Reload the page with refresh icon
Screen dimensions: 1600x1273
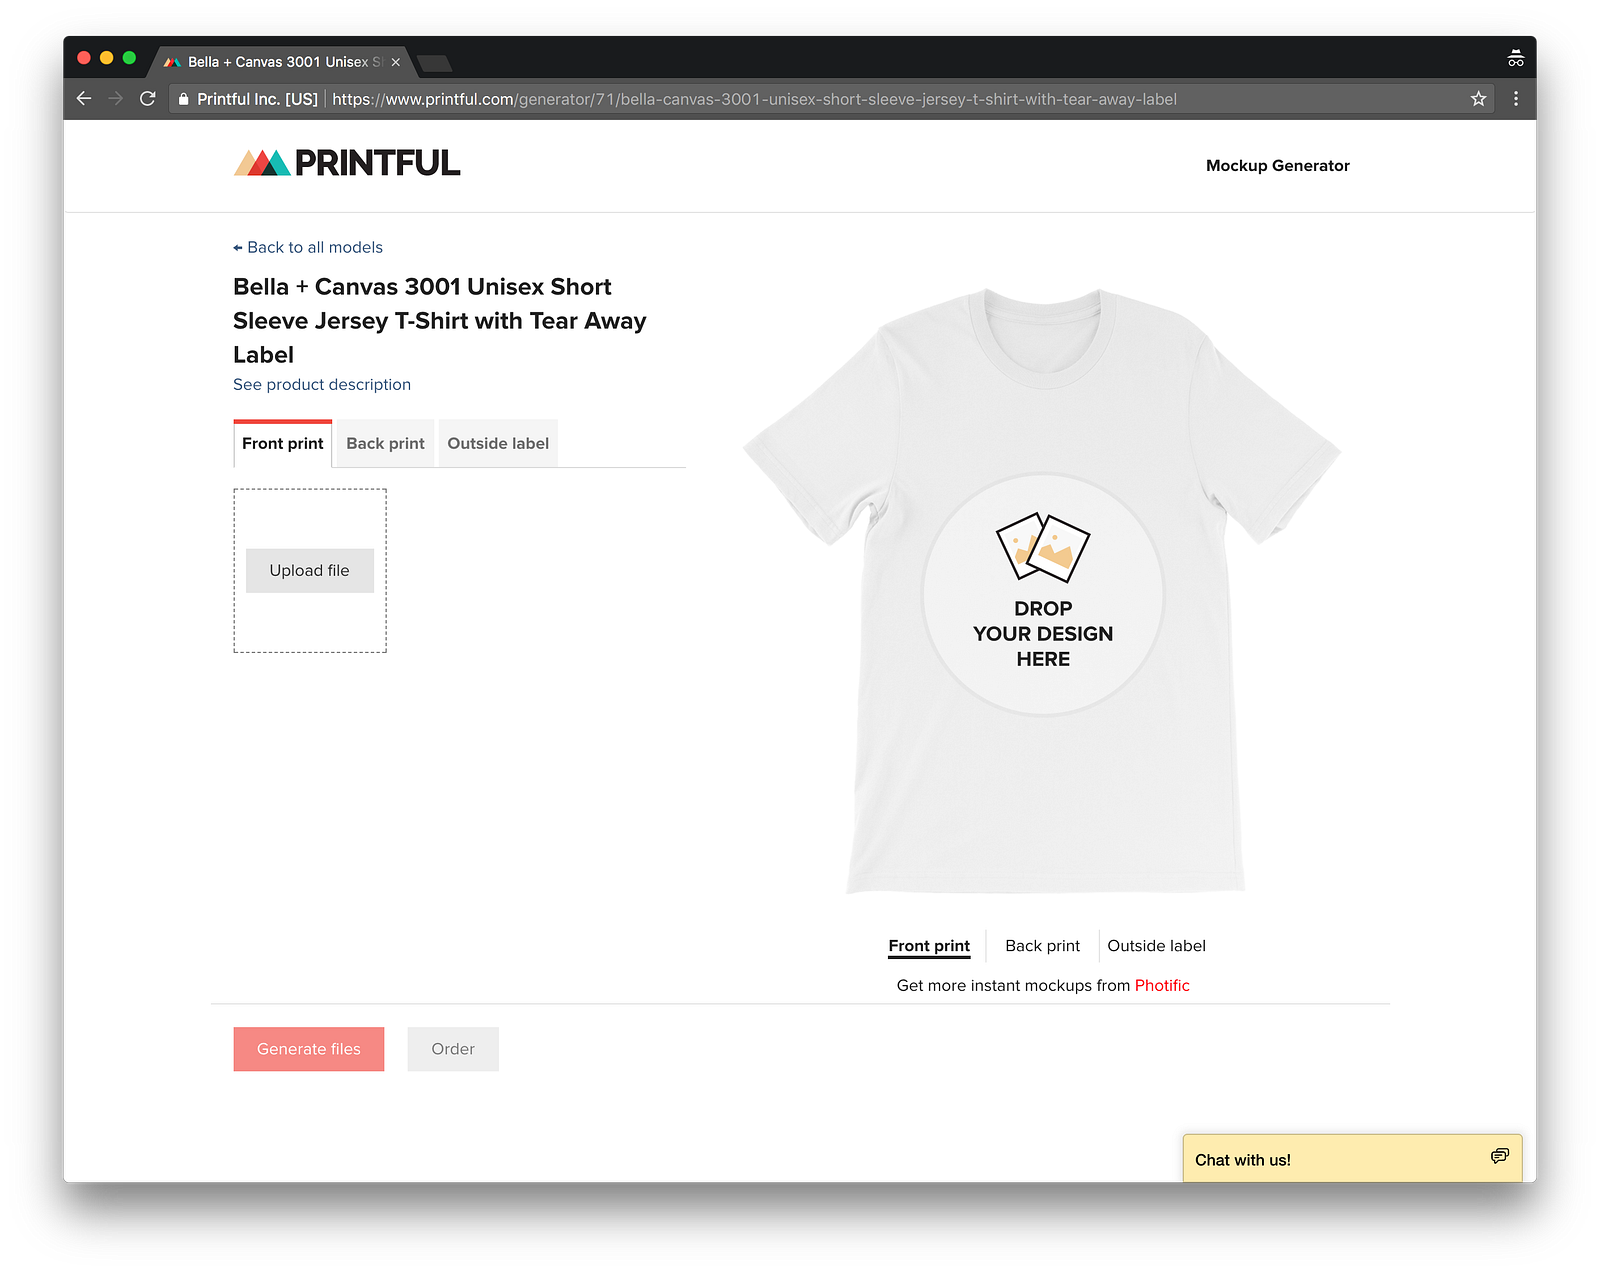pyautogui.click(x=148, y=99)
